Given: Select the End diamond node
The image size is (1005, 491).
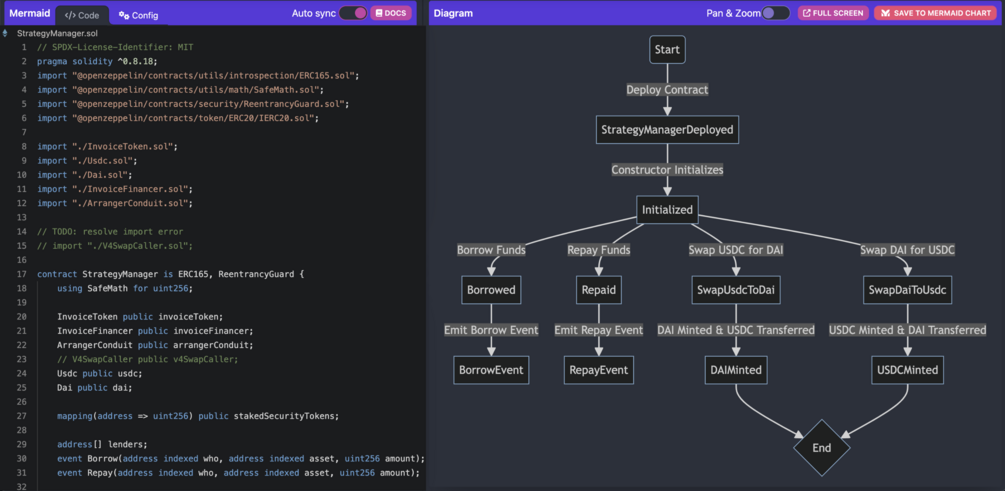Looking at the screenshot, I should pos(821,448).
